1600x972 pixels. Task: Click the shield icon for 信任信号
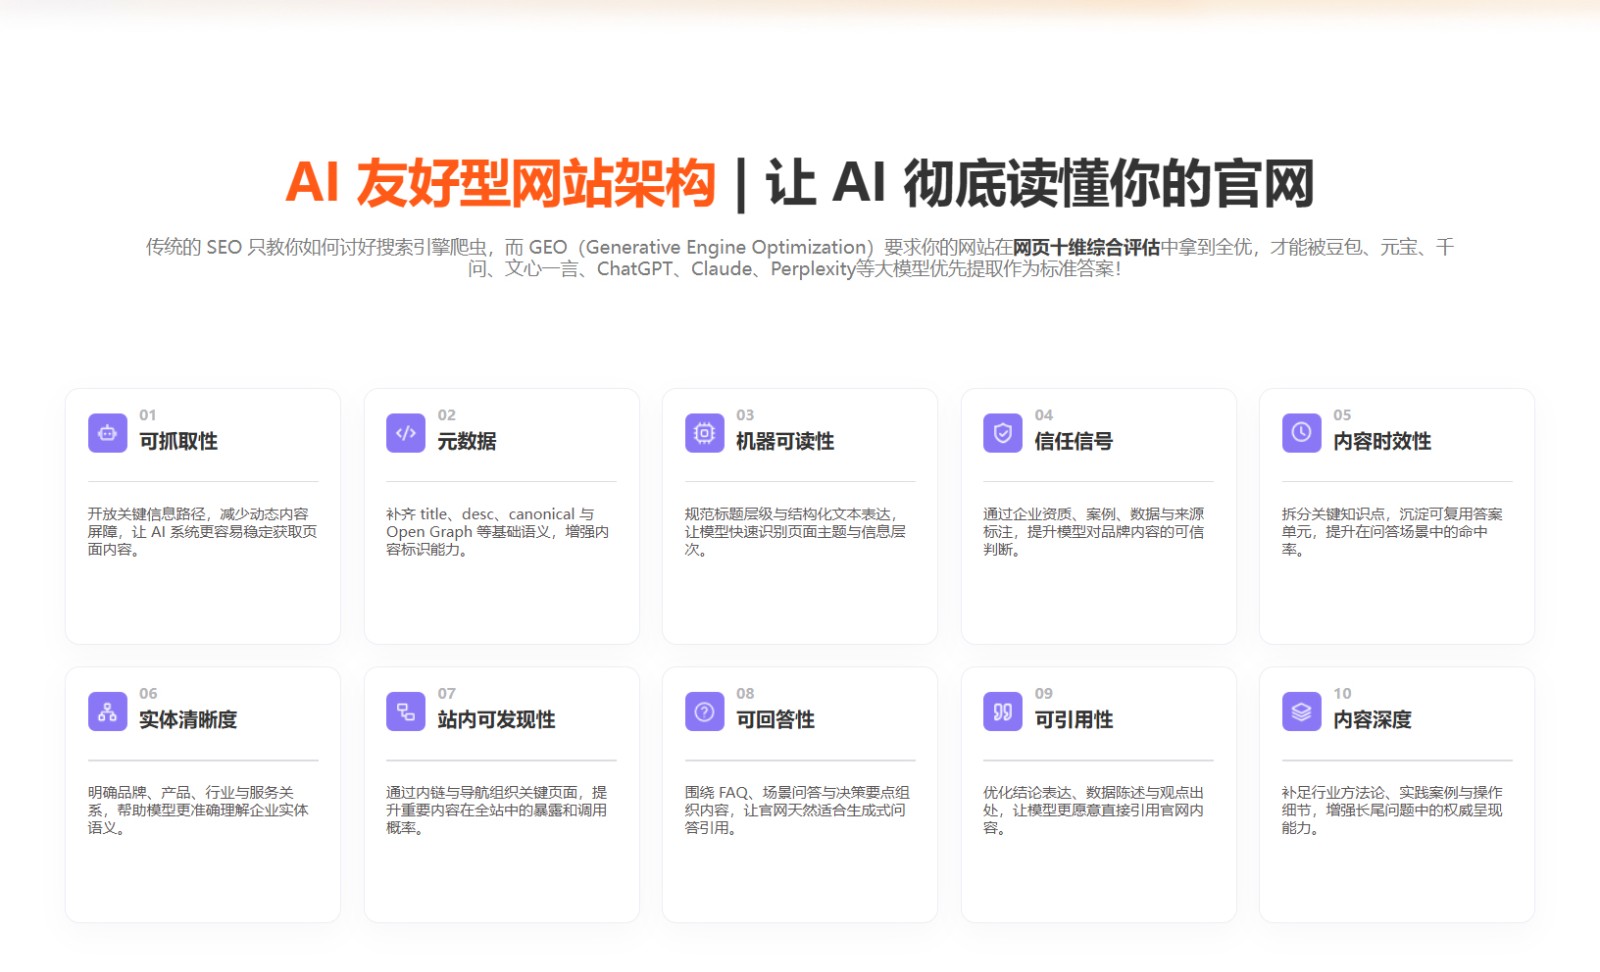[1003, 433]
